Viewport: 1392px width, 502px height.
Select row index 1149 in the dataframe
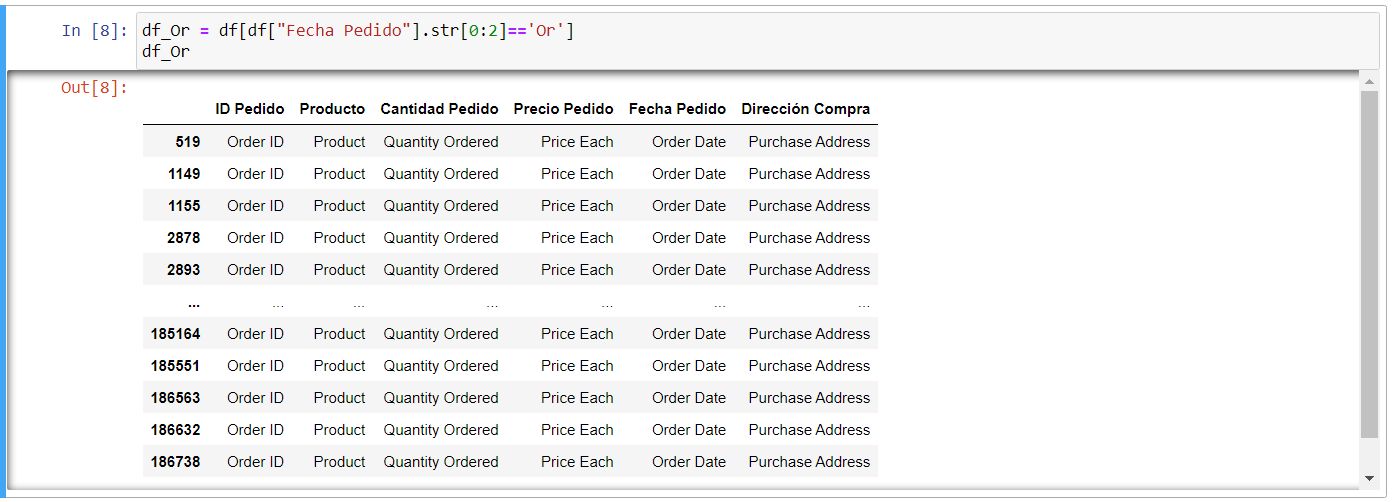click(x=184, y=174)
